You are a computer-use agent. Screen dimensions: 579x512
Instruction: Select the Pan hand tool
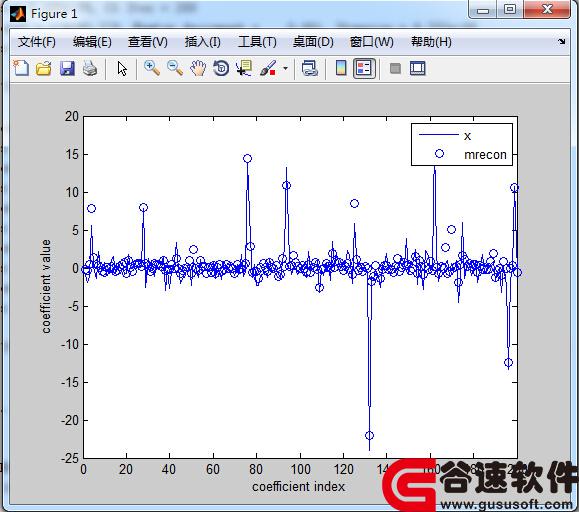(198, 69)
